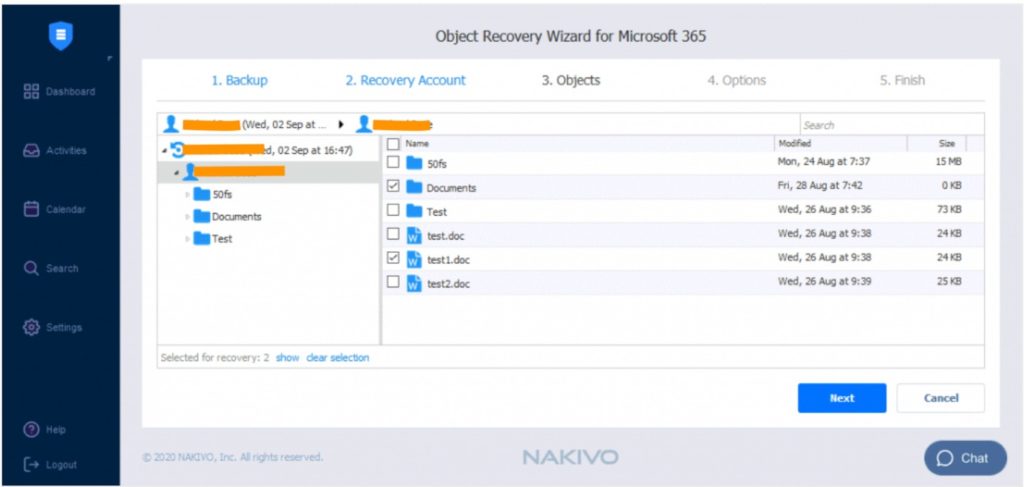Uncheck the test1.doc checkbox

pos(393,258)
